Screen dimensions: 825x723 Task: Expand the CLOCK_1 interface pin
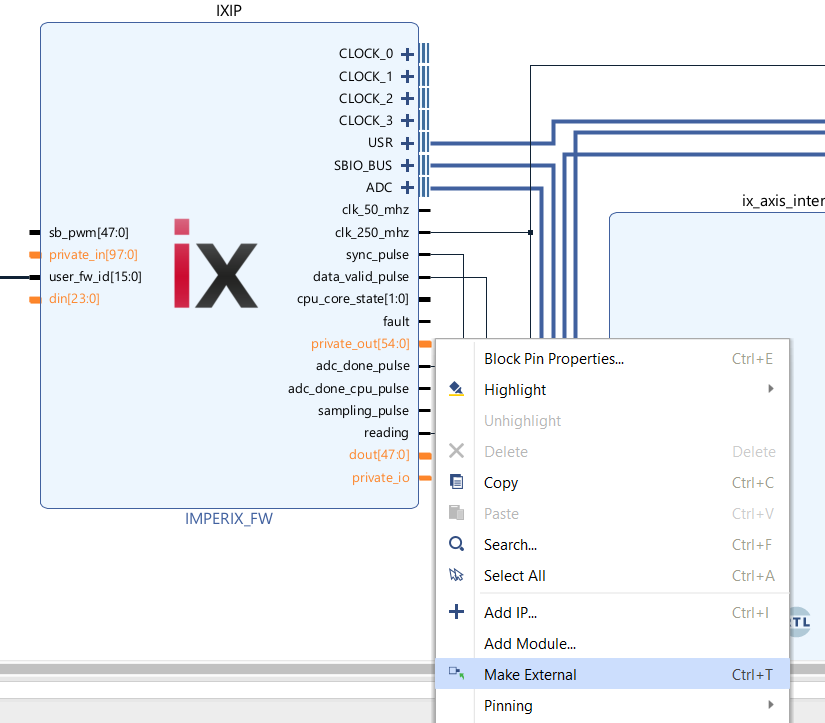tap(407, 76)
